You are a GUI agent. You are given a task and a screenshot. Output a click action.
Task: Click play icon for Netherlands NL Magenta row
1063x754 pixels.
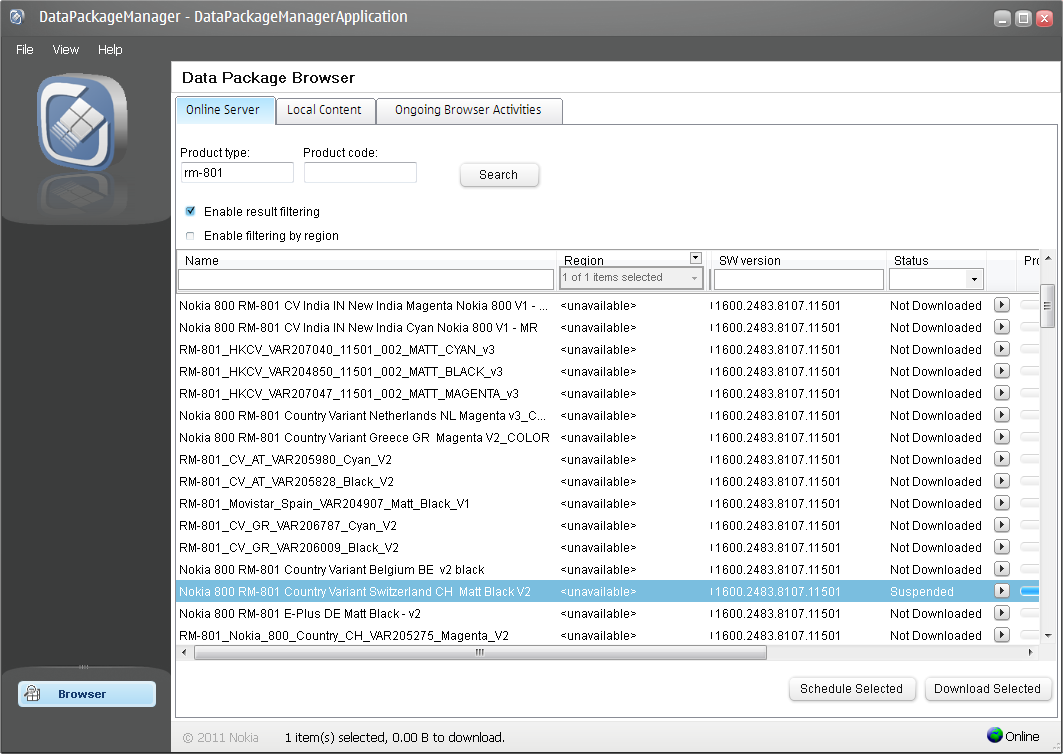click(x=1001, y=415)
